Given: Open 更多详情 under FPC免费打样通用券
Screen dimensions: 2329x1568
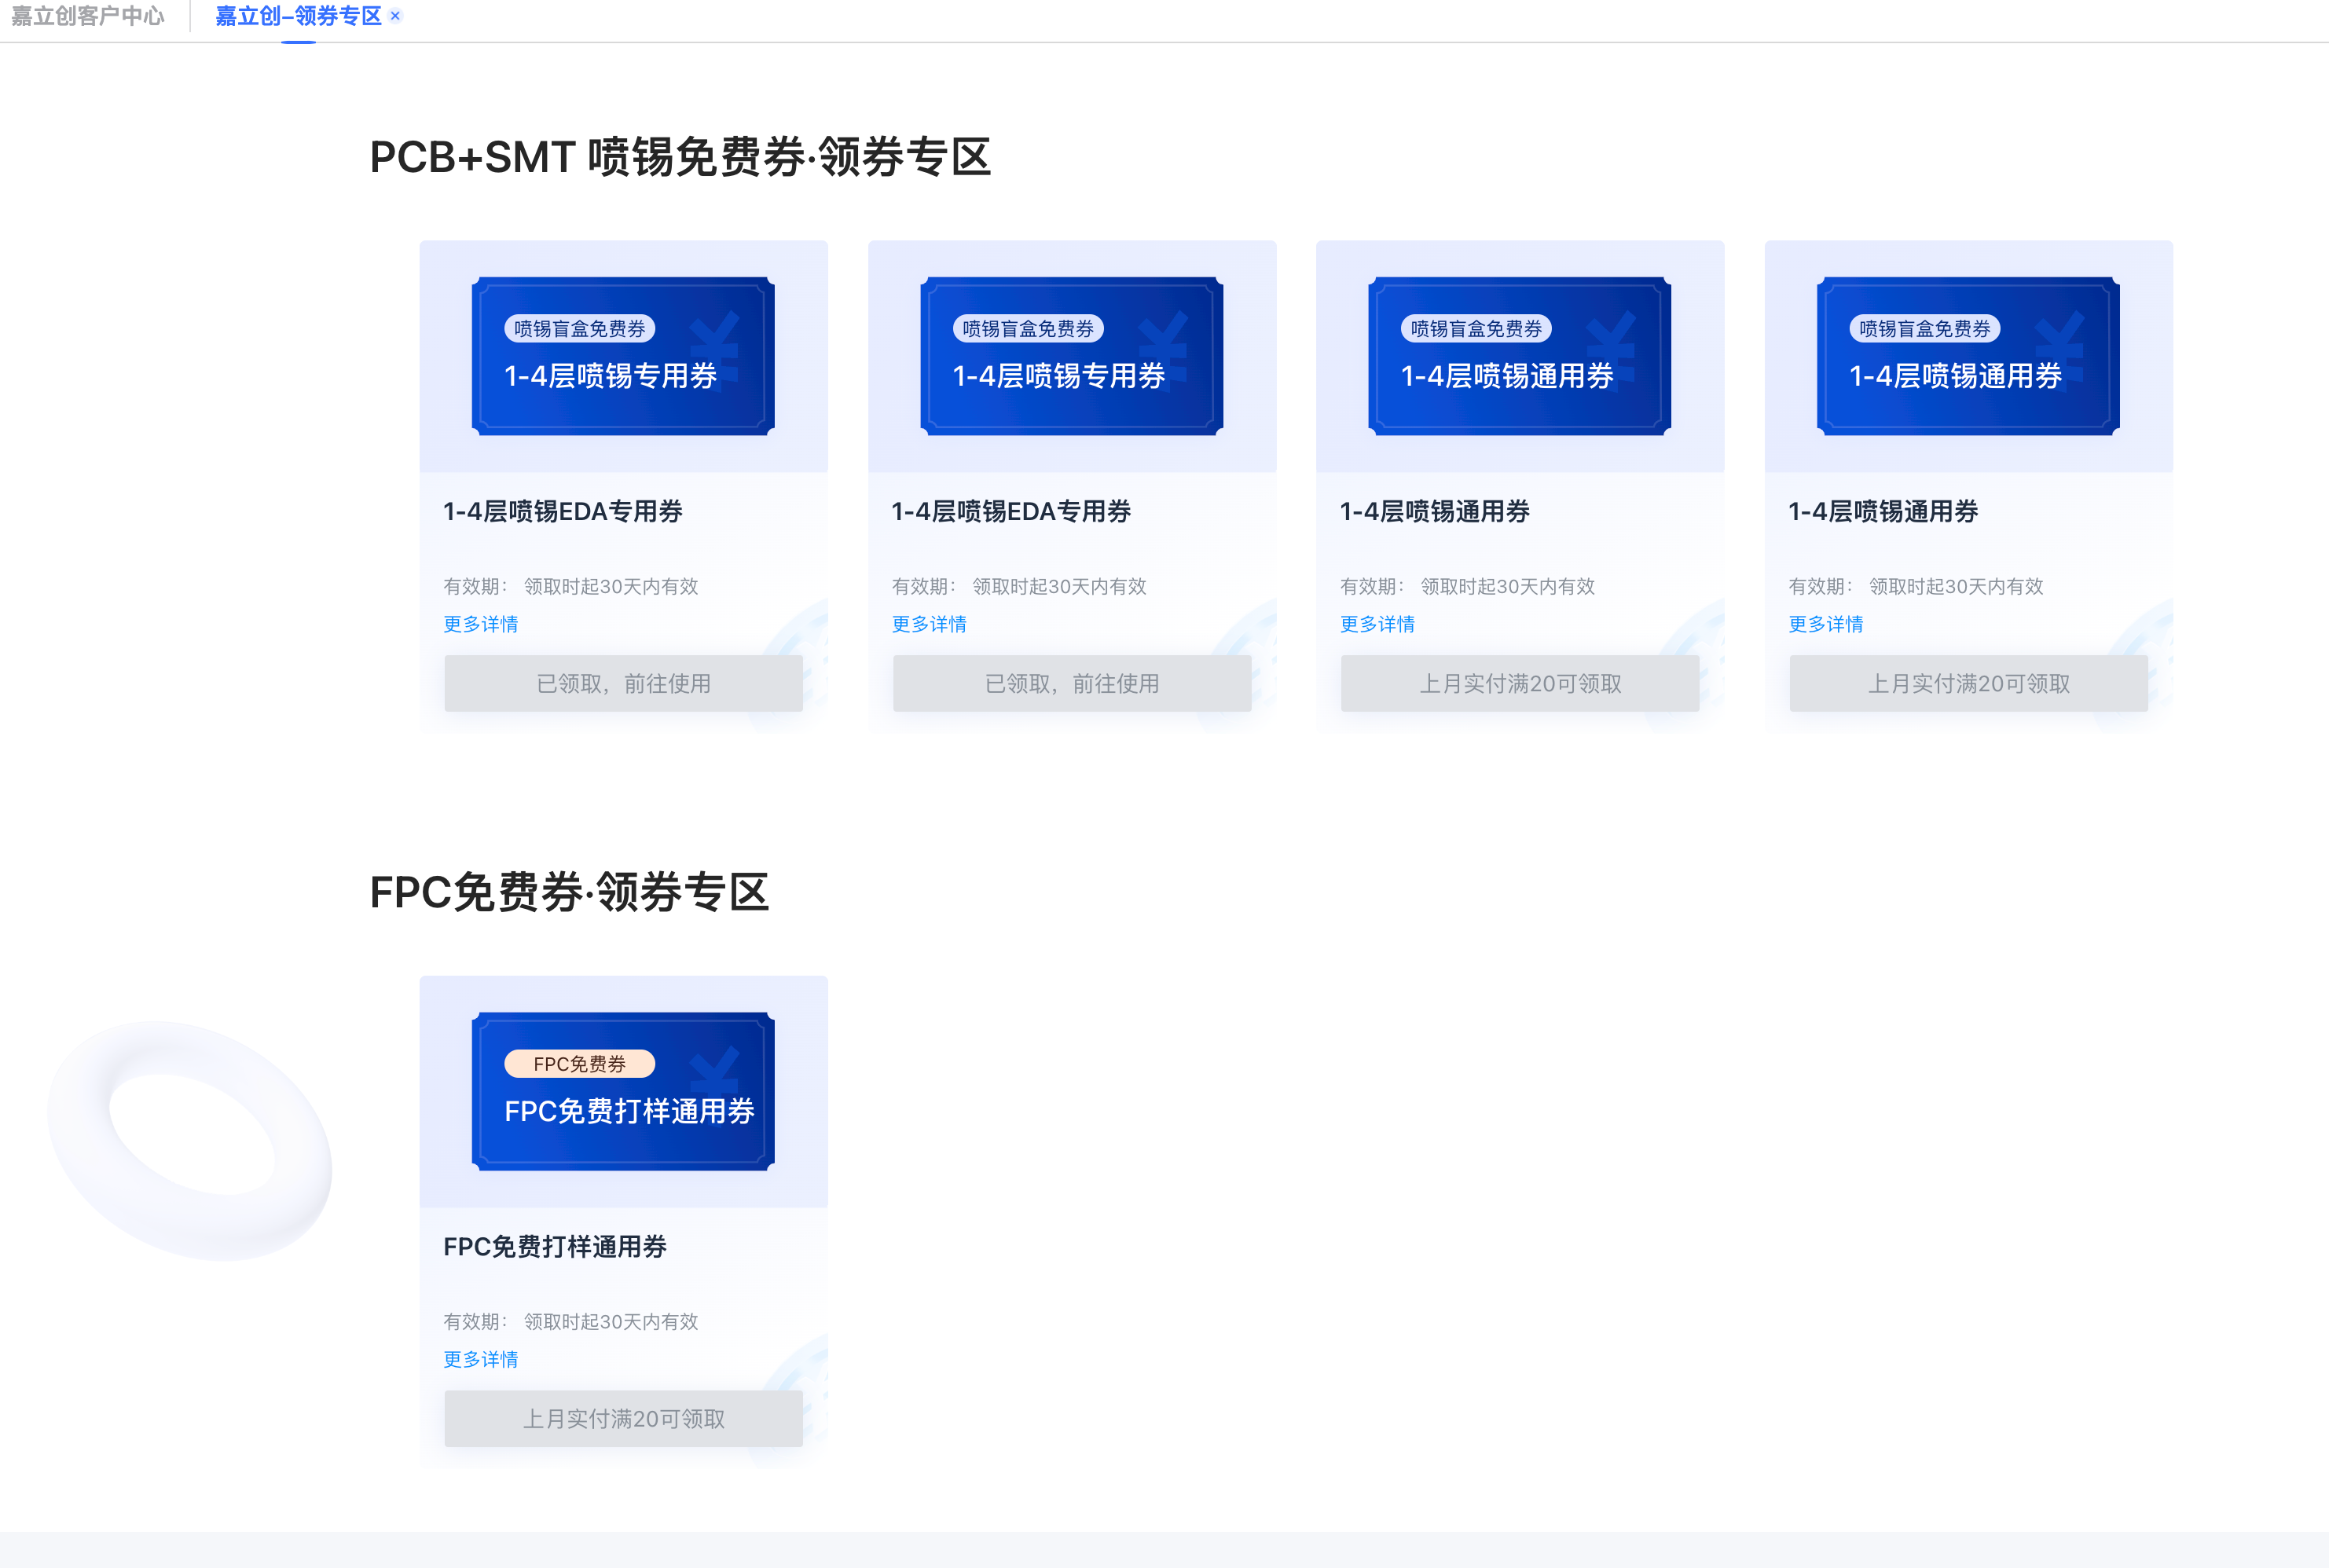Looking at the screenshot, I should coord(480,1359).
